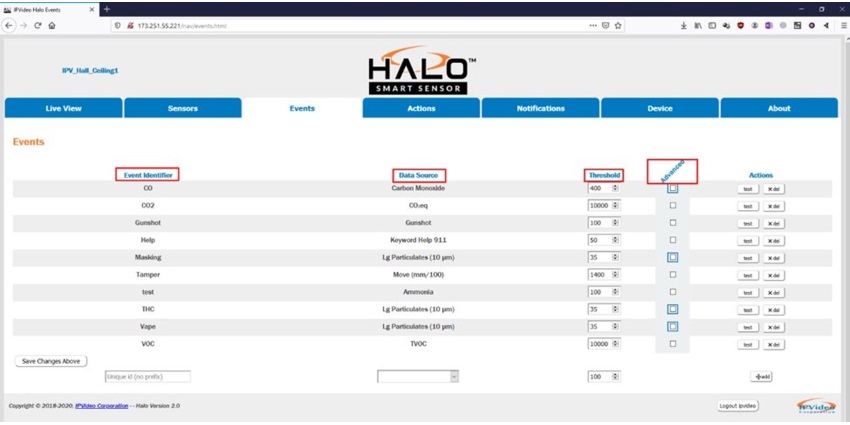Bookmark this page with the star icon
This screenshot has height=425, width=850.
tap(619, 25)
